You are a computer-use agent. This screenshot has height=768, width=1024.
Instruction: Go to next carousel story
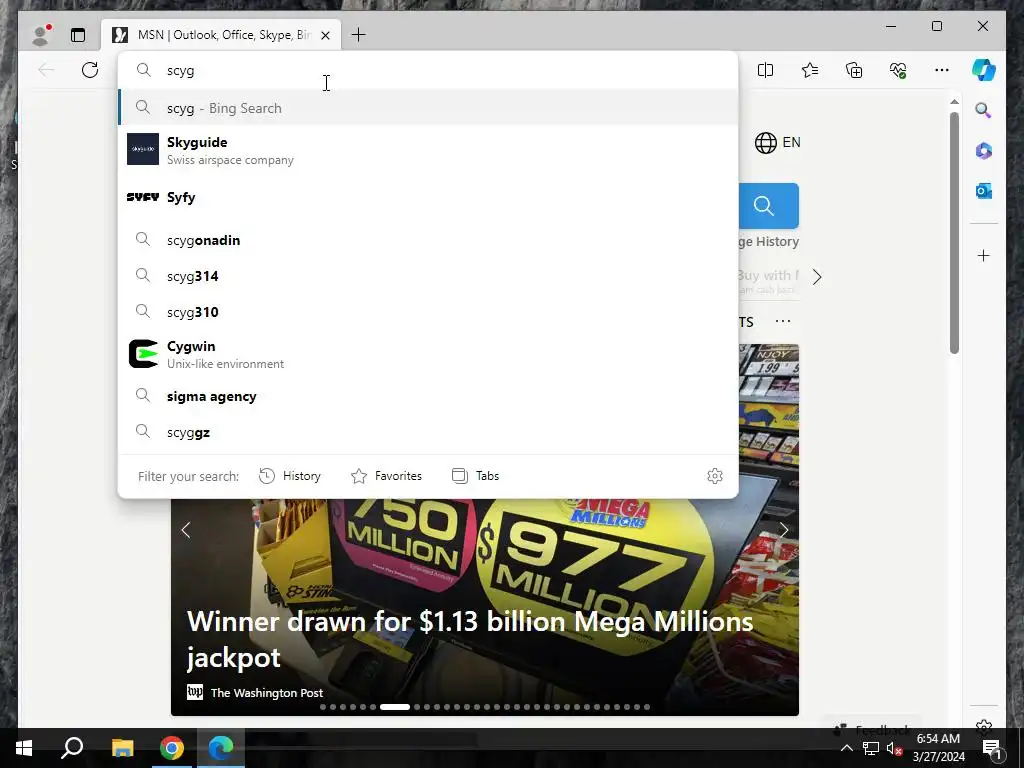click(x=784, y=530)
